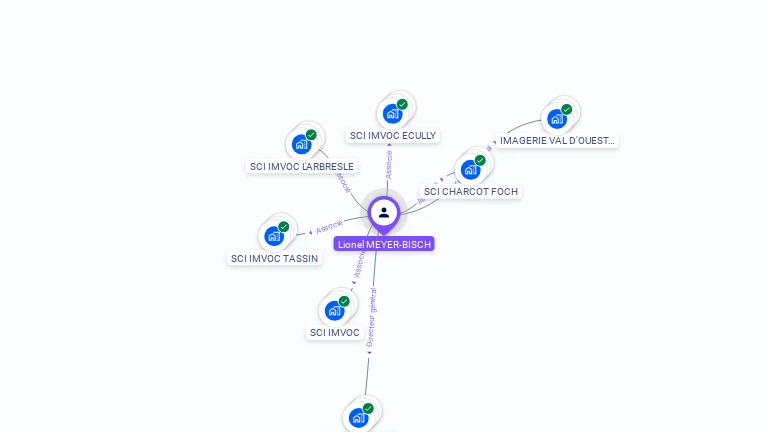Screen dimensions: 768x432
Task: Select the Directeur général edge label
Action: (372, 317)
